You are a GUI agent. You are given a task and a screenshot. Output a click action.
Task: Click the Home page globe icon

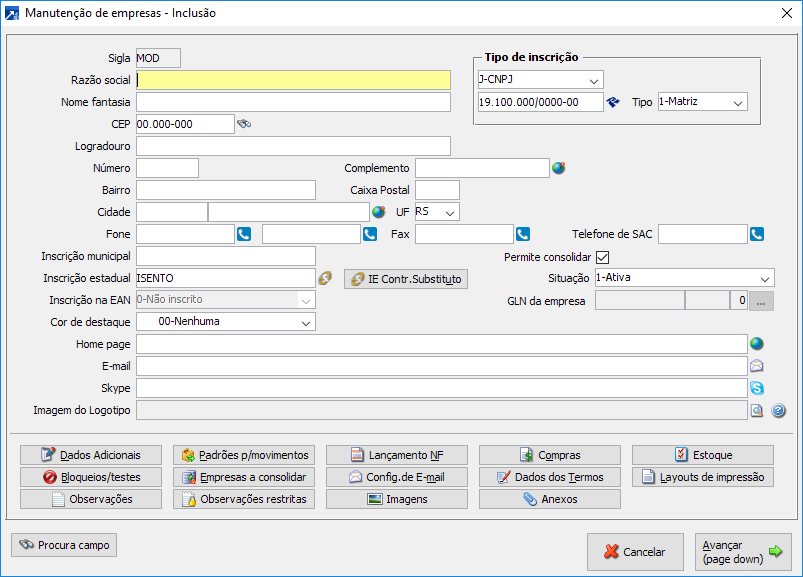[757, 344]
